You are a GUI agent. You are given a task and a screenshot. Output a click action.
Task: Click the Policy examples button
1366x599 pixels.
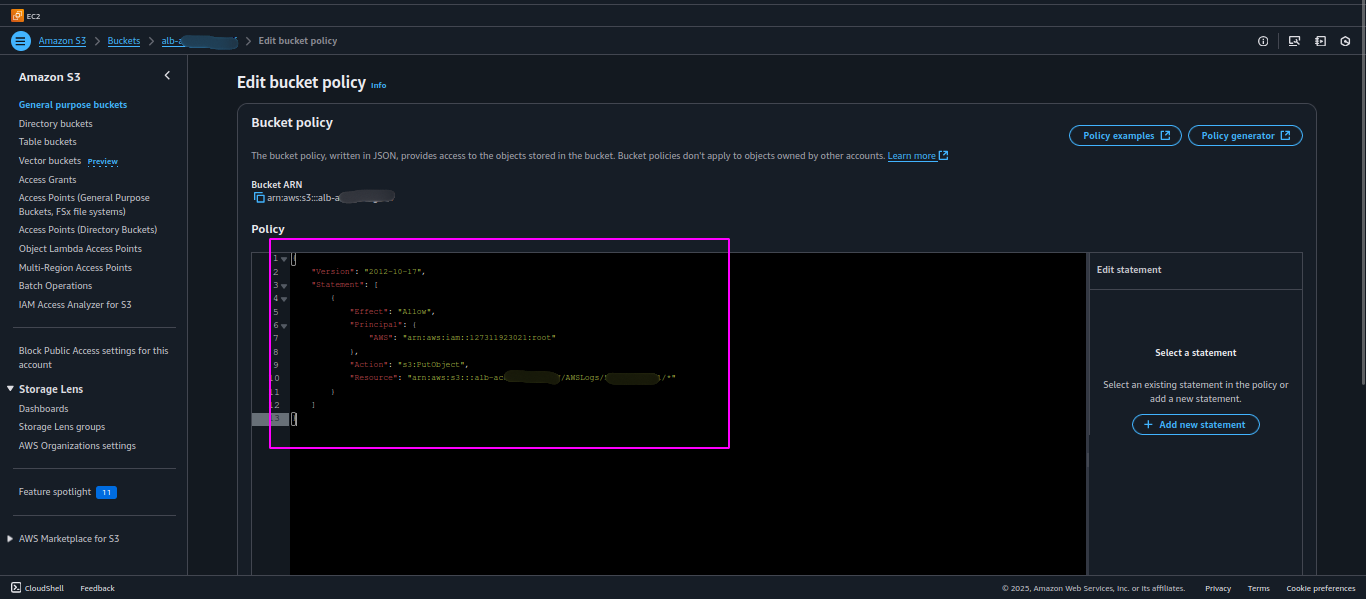[x=1125, y=136]
